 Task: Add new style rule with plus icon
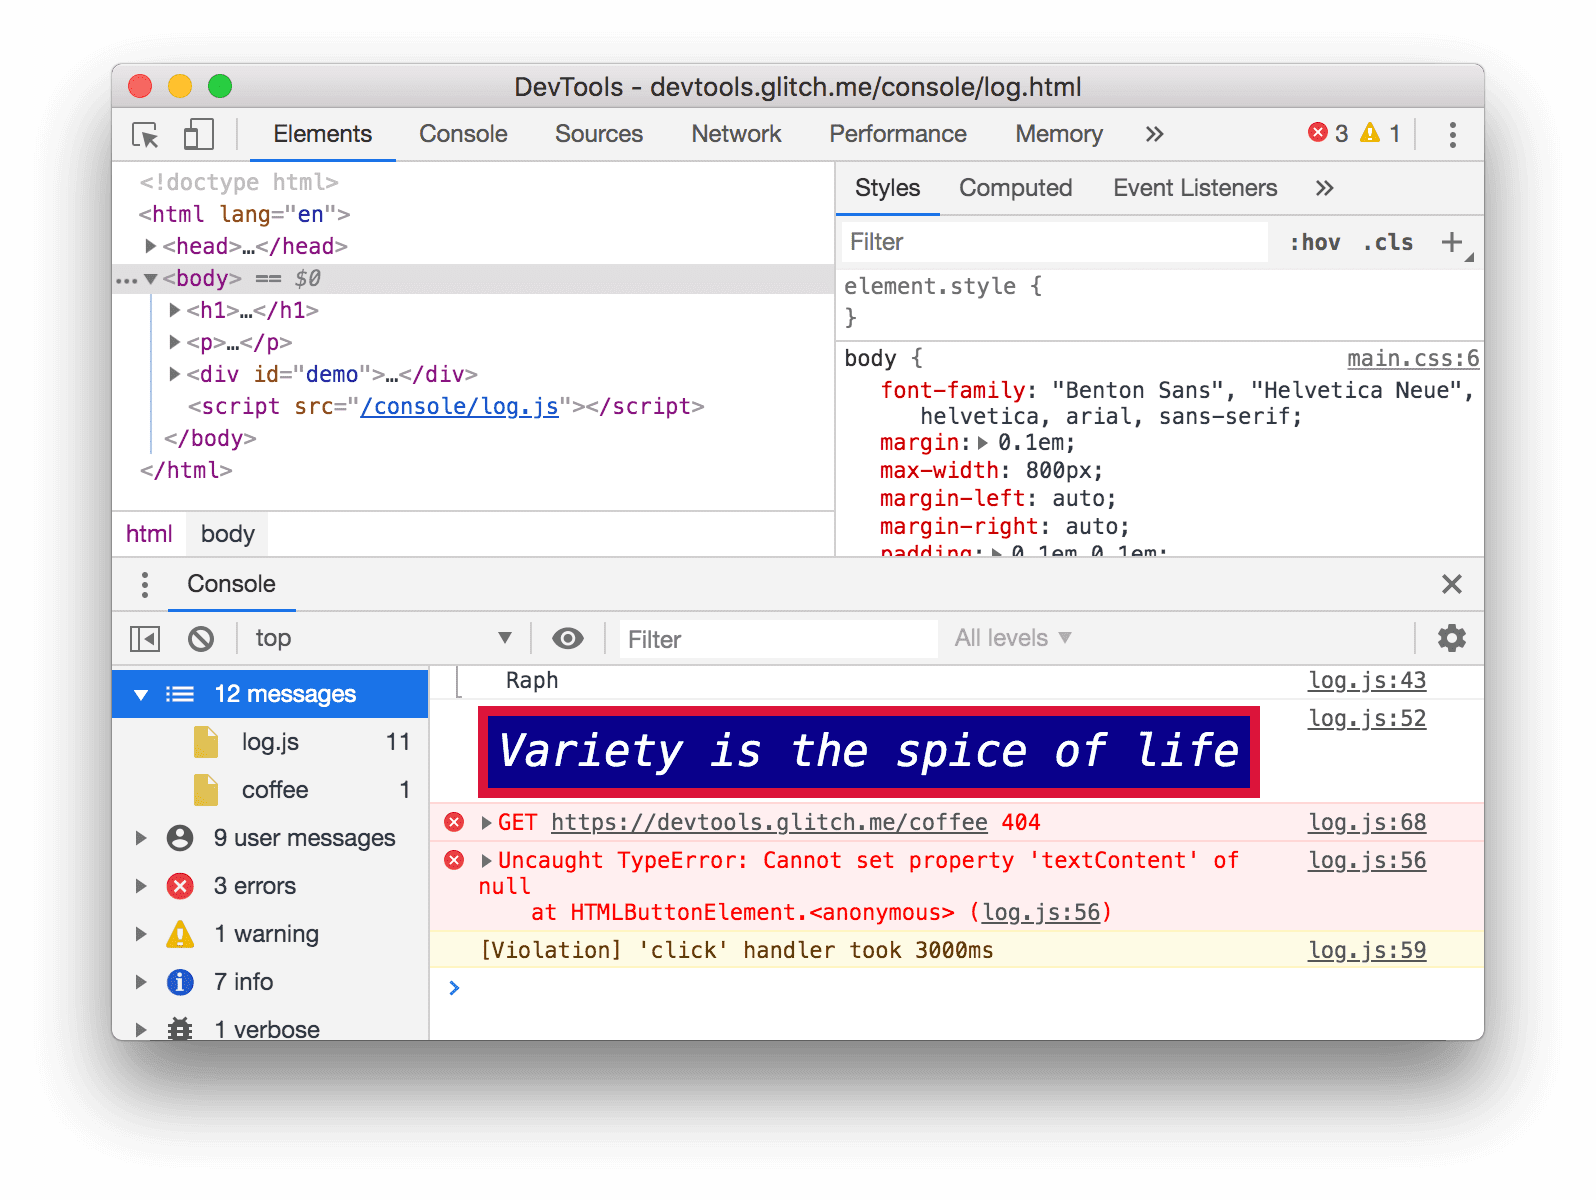tap(1451, 242)
